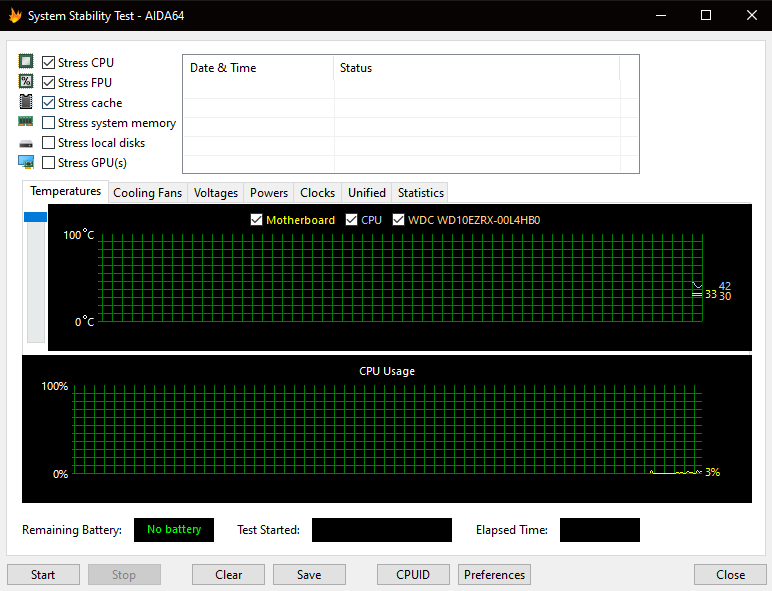Toggle CPU temperature graph checkbox

coord(352,220)
